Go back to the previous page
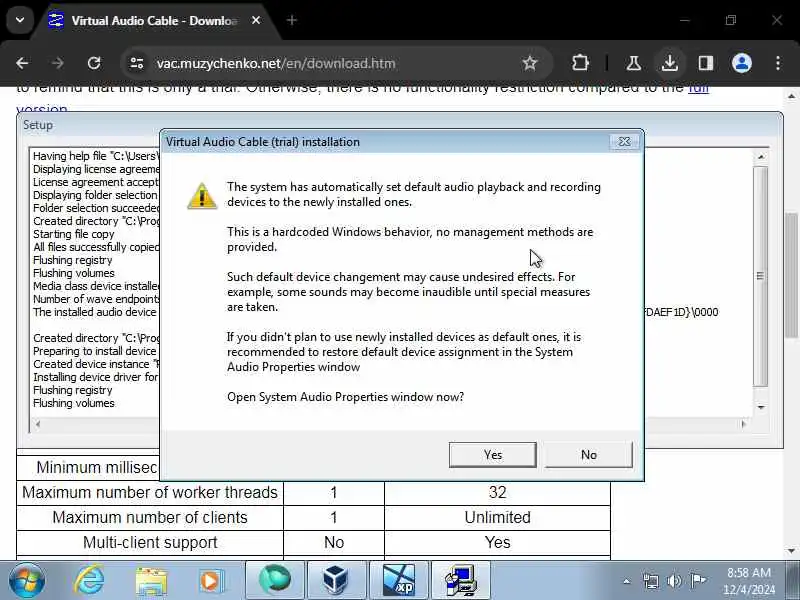Viewport: 800px width, 600px height. click(x=22, y=63)
